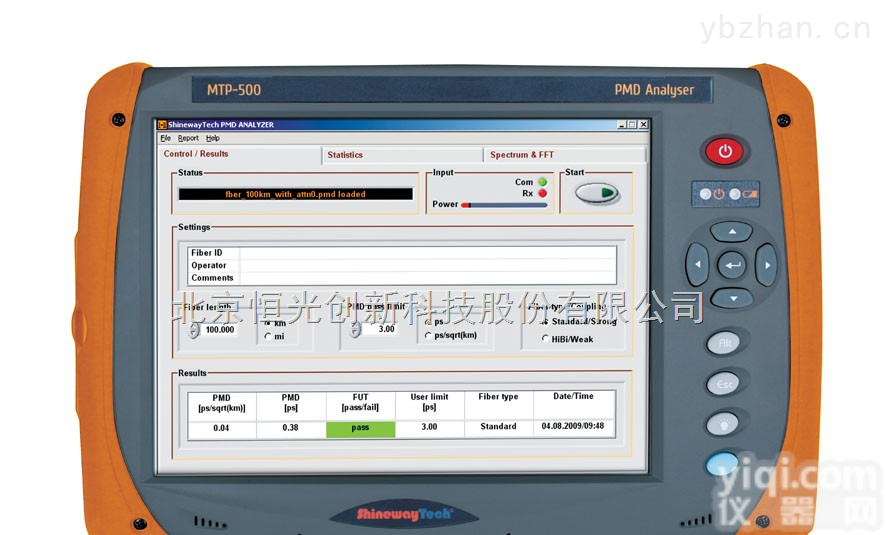
Task: Maximize the PMD Analyzer window
Action: click(x=632, y=124)
